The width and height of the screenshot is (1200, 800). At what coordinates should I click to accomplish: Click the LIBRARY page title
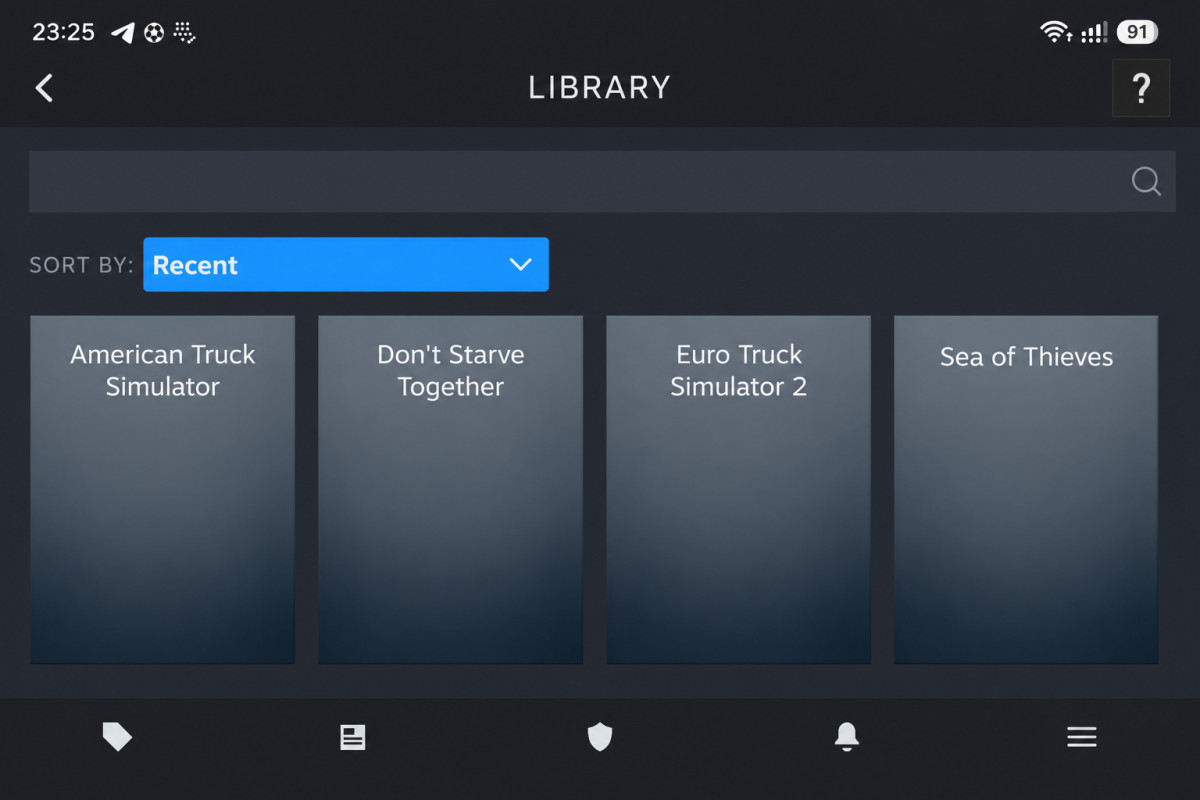pyautogui.click(x=600, y=88)
